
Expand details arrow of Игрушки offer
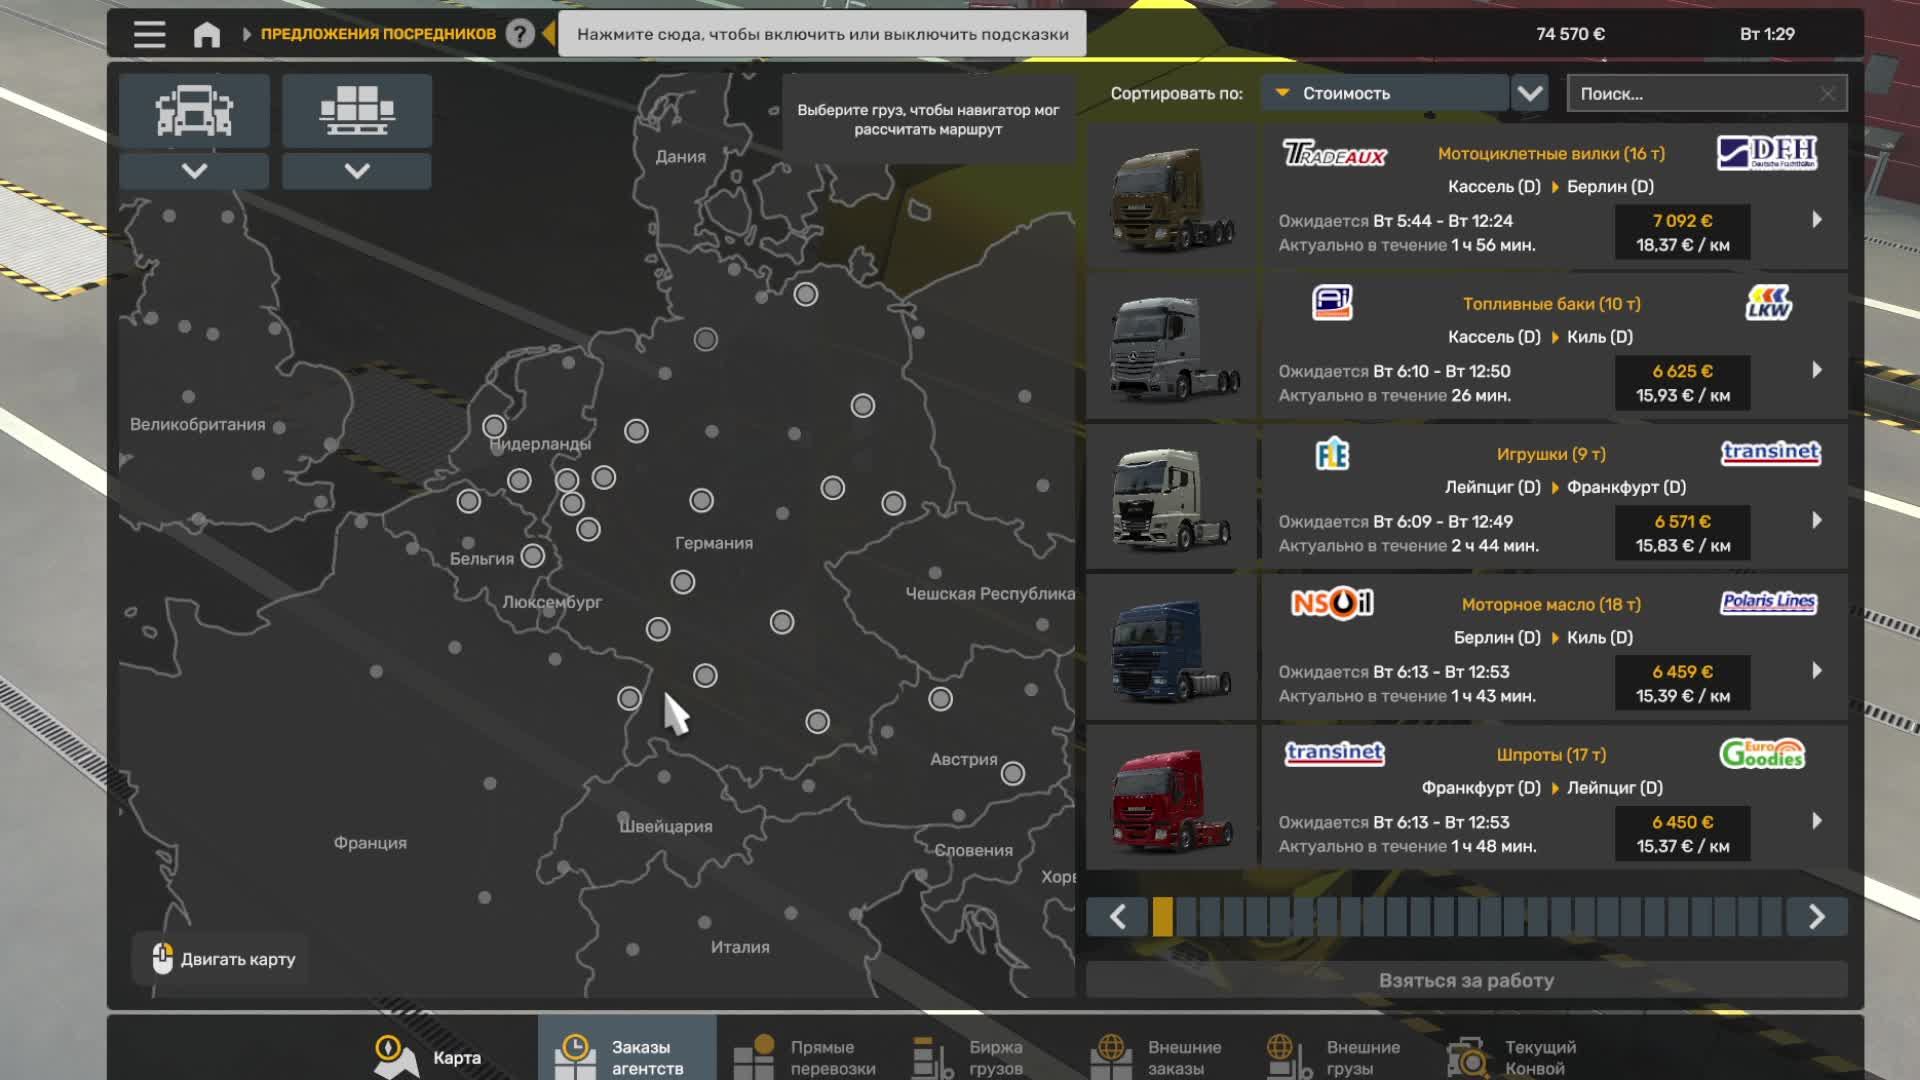tap(1816, 520)
